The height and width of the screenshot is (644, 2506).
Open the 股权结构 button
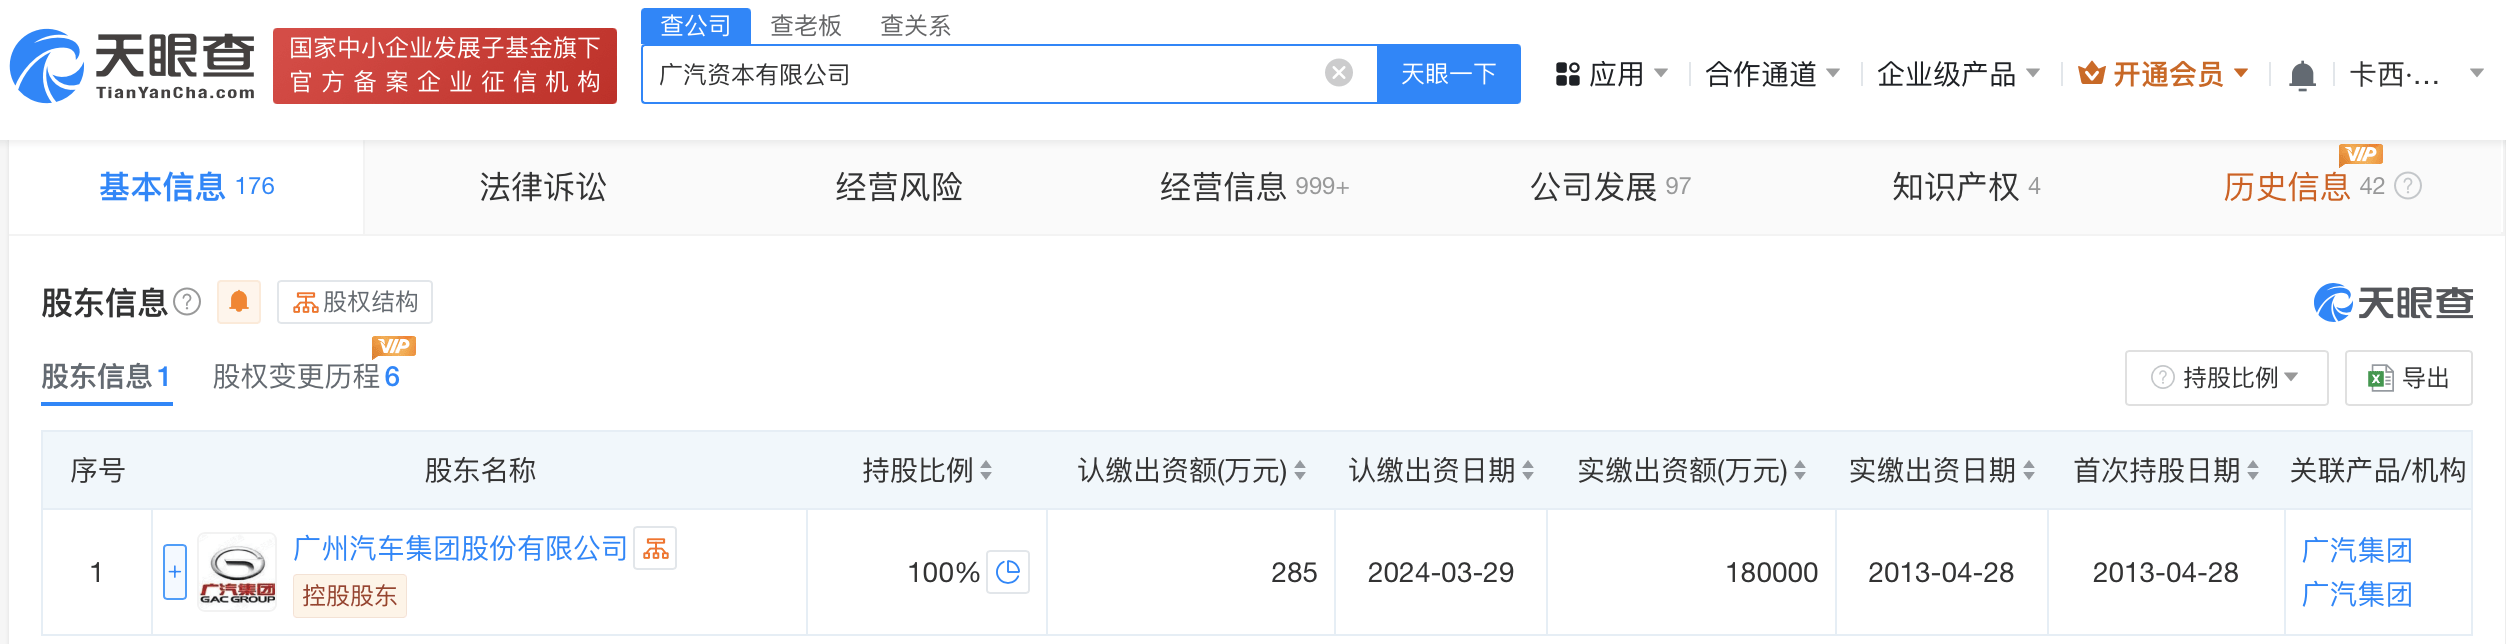(x=355, y=302)
